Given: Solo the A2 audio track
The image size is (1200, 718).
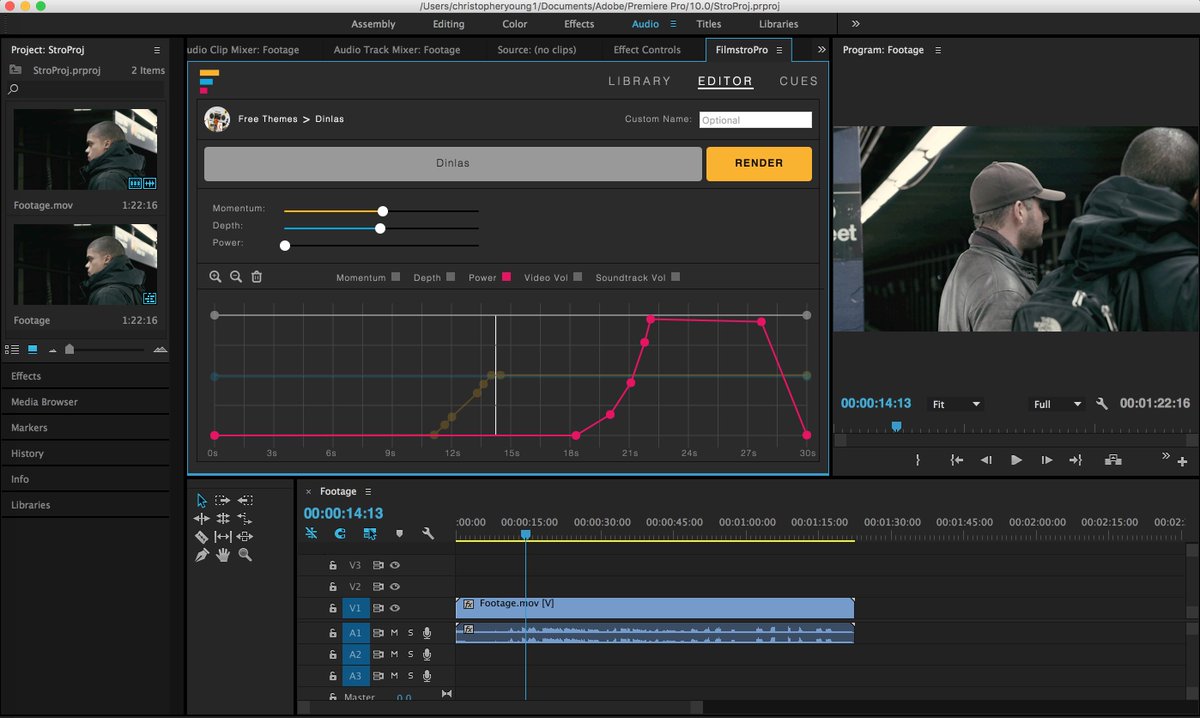Looking at the screenshot, I should pos(410,654).
